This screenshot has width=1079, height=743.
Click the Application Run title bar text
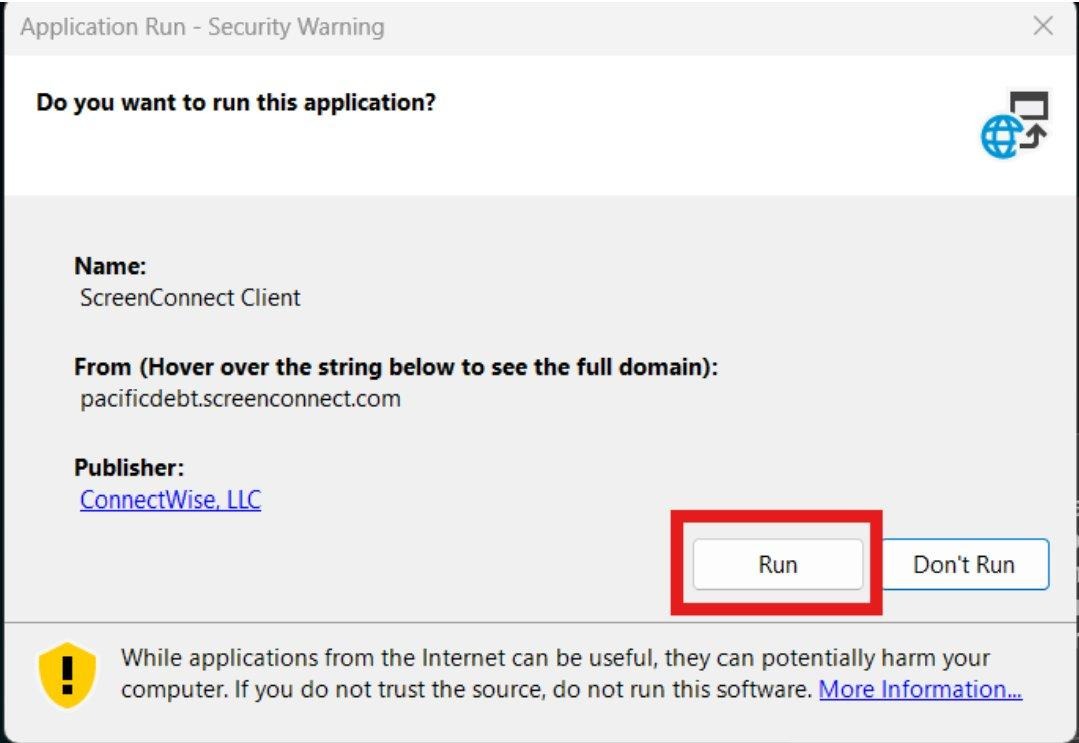pyautogui.click(x=200, y=28)
